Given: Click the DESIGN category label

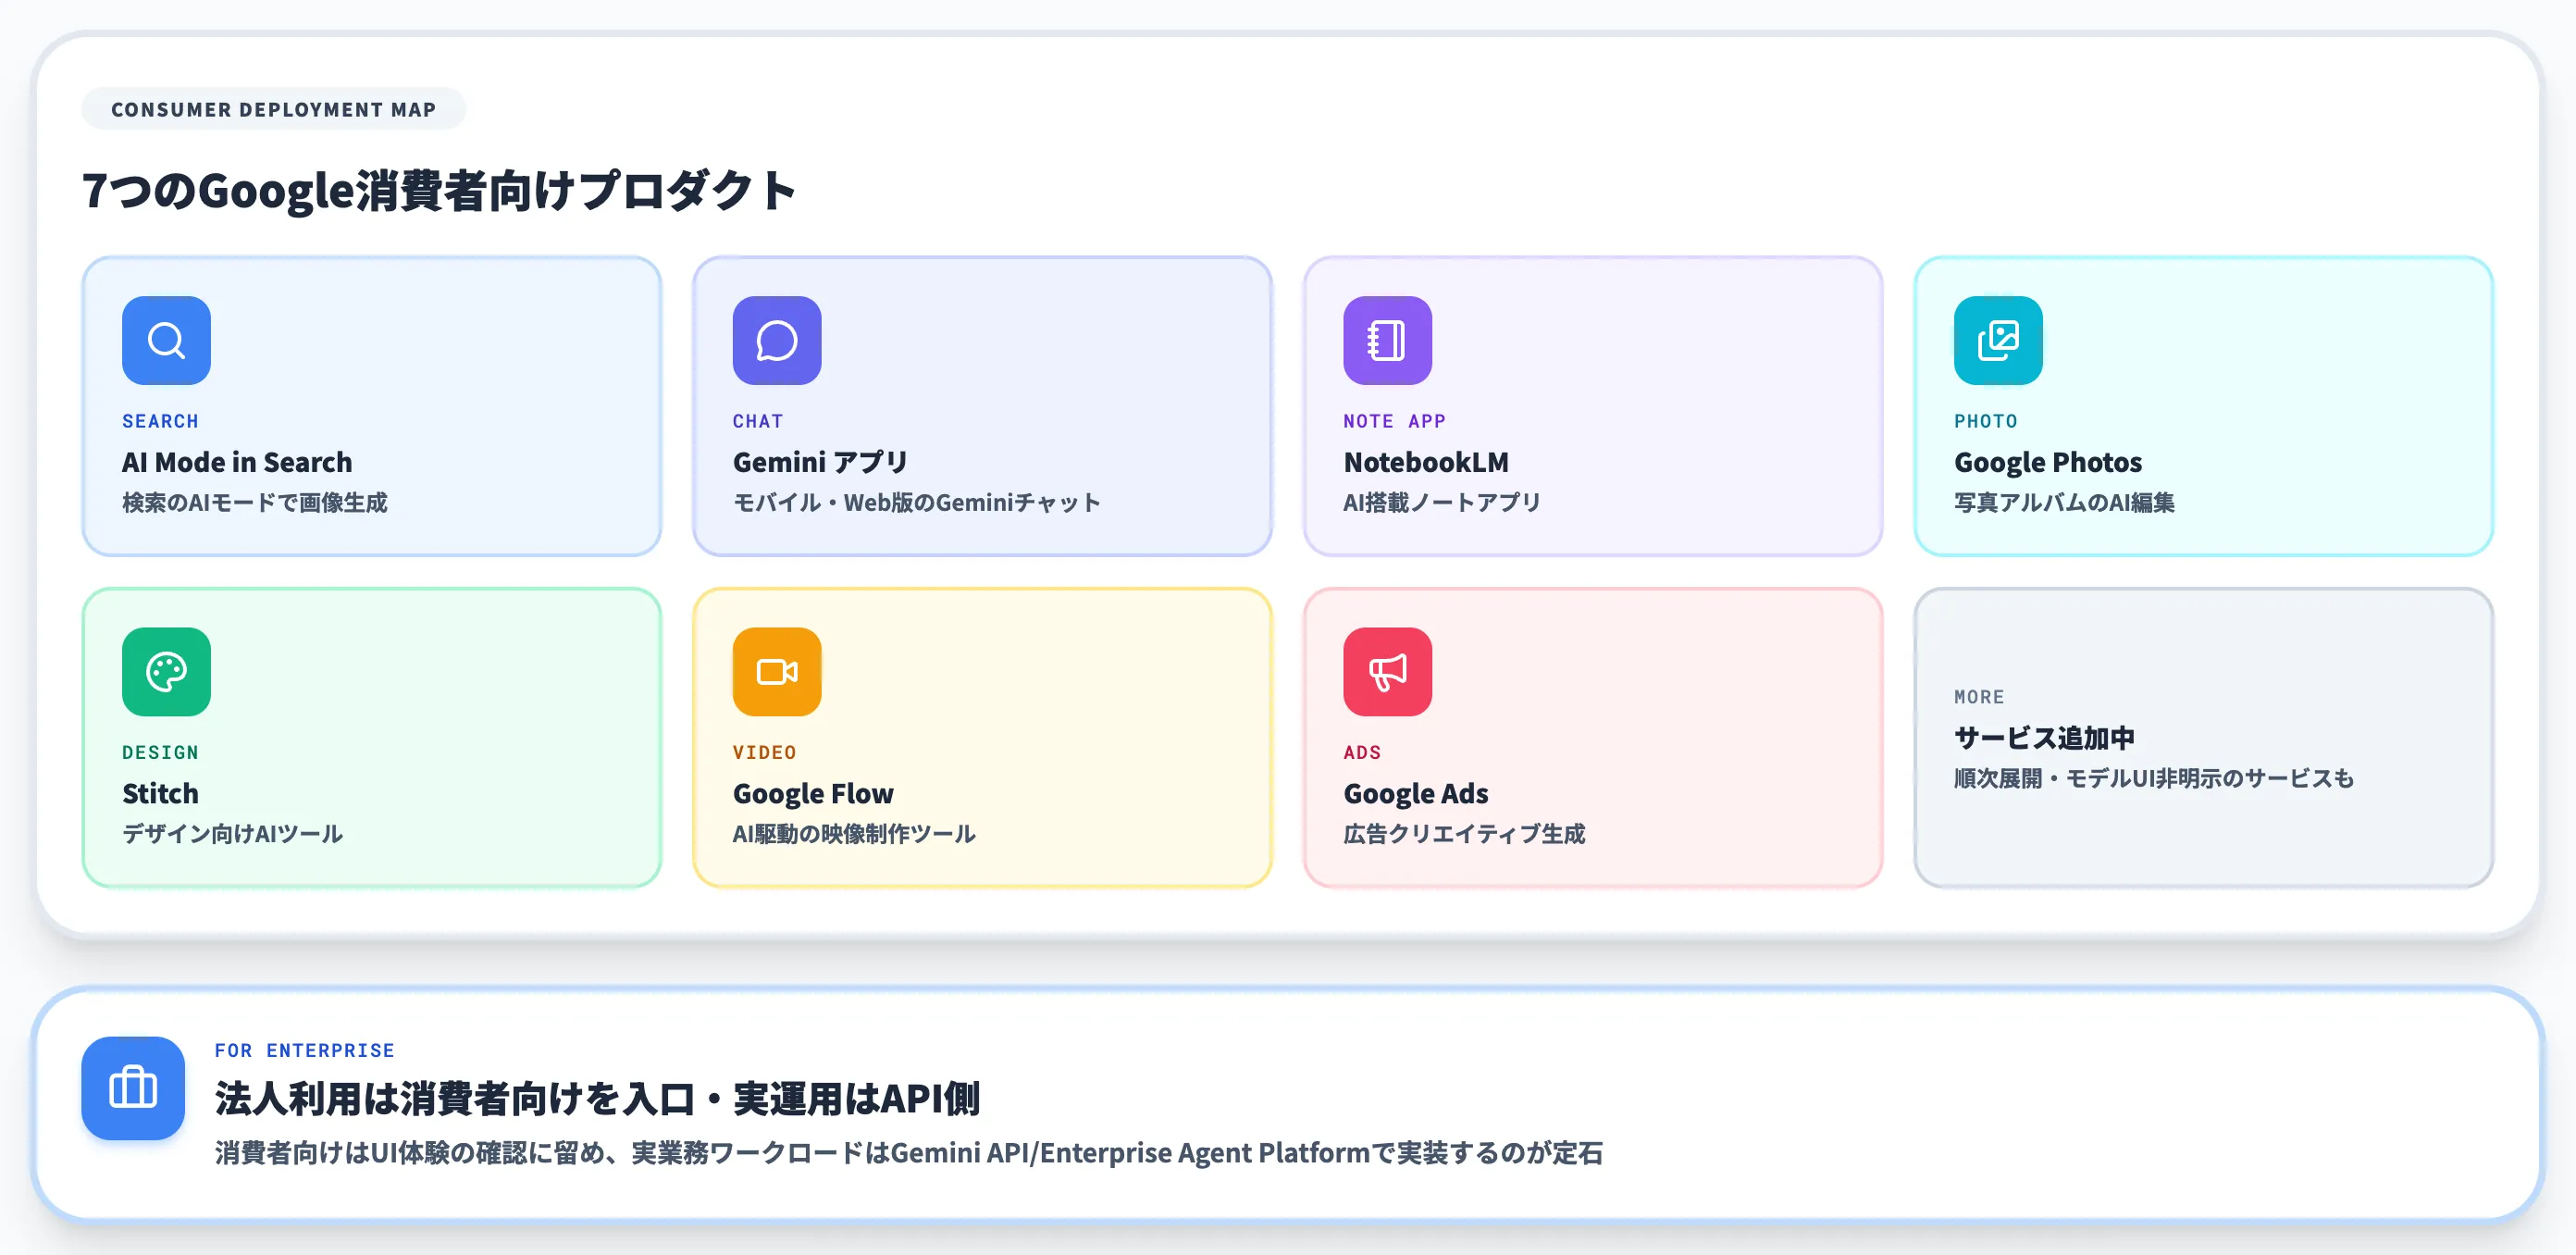Looking at the screenshot, I should point(160,752).
